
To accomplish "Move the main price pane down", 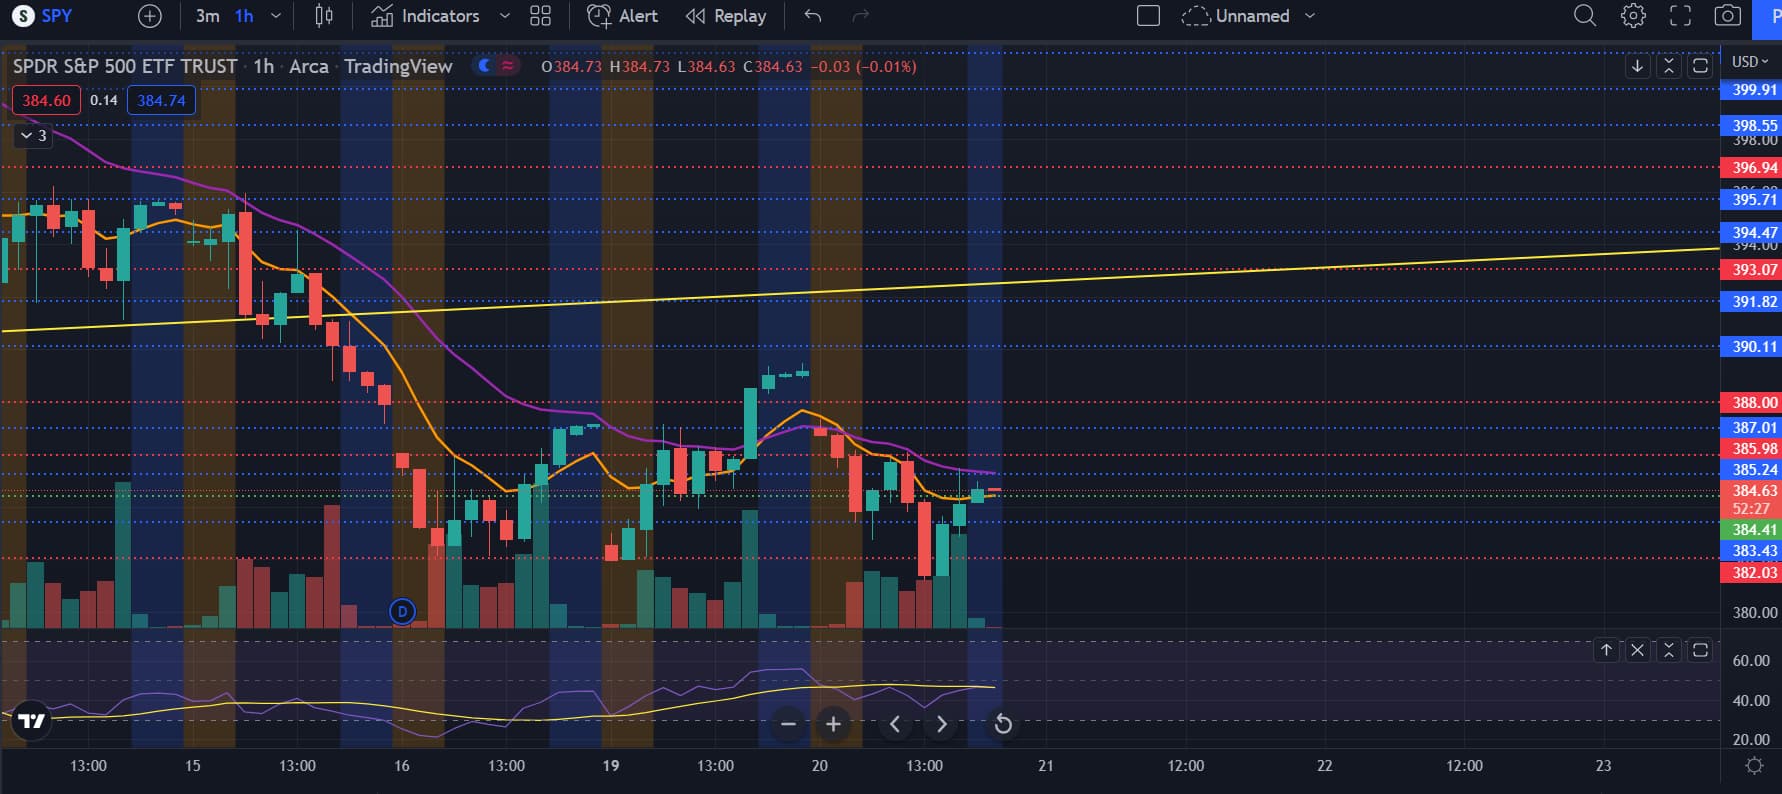I will 1637,66.
